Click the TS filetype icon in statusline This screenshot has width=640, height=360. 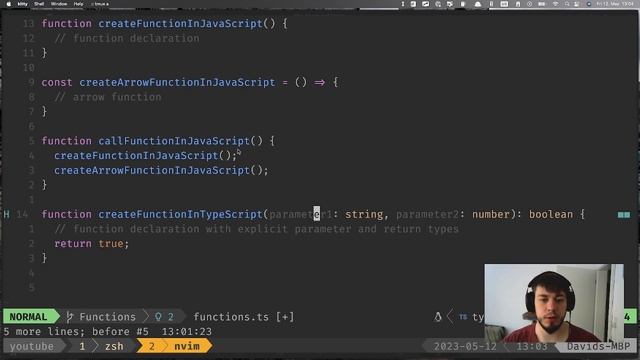[x=463, y=317]
